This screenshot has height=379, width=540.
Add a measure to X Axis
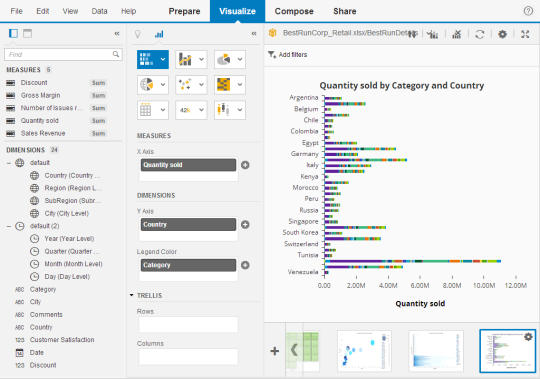[x=245, y=165]
